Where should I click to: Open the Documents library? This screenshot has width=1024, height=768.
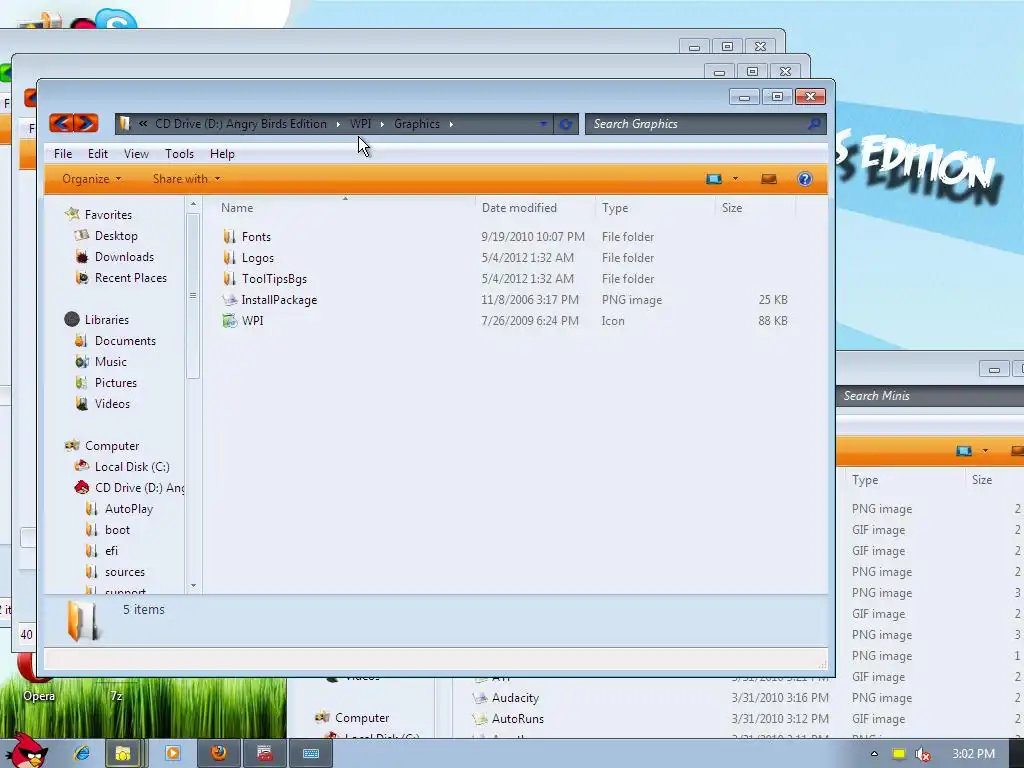[x=125, y=340]
